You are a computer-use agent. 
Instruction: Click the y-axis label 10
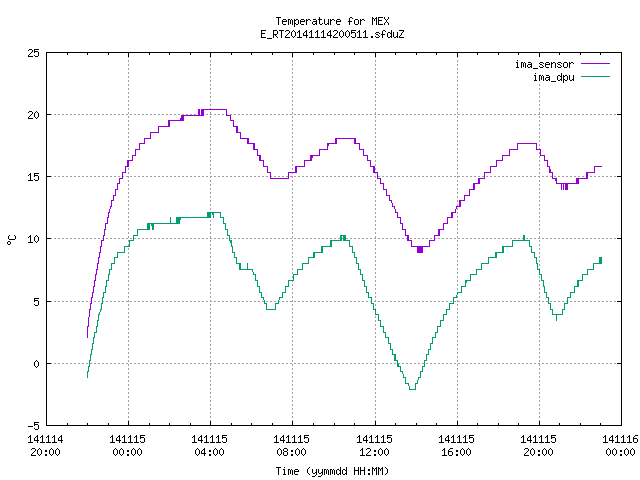pyautogui.click(x=33, y=239)
